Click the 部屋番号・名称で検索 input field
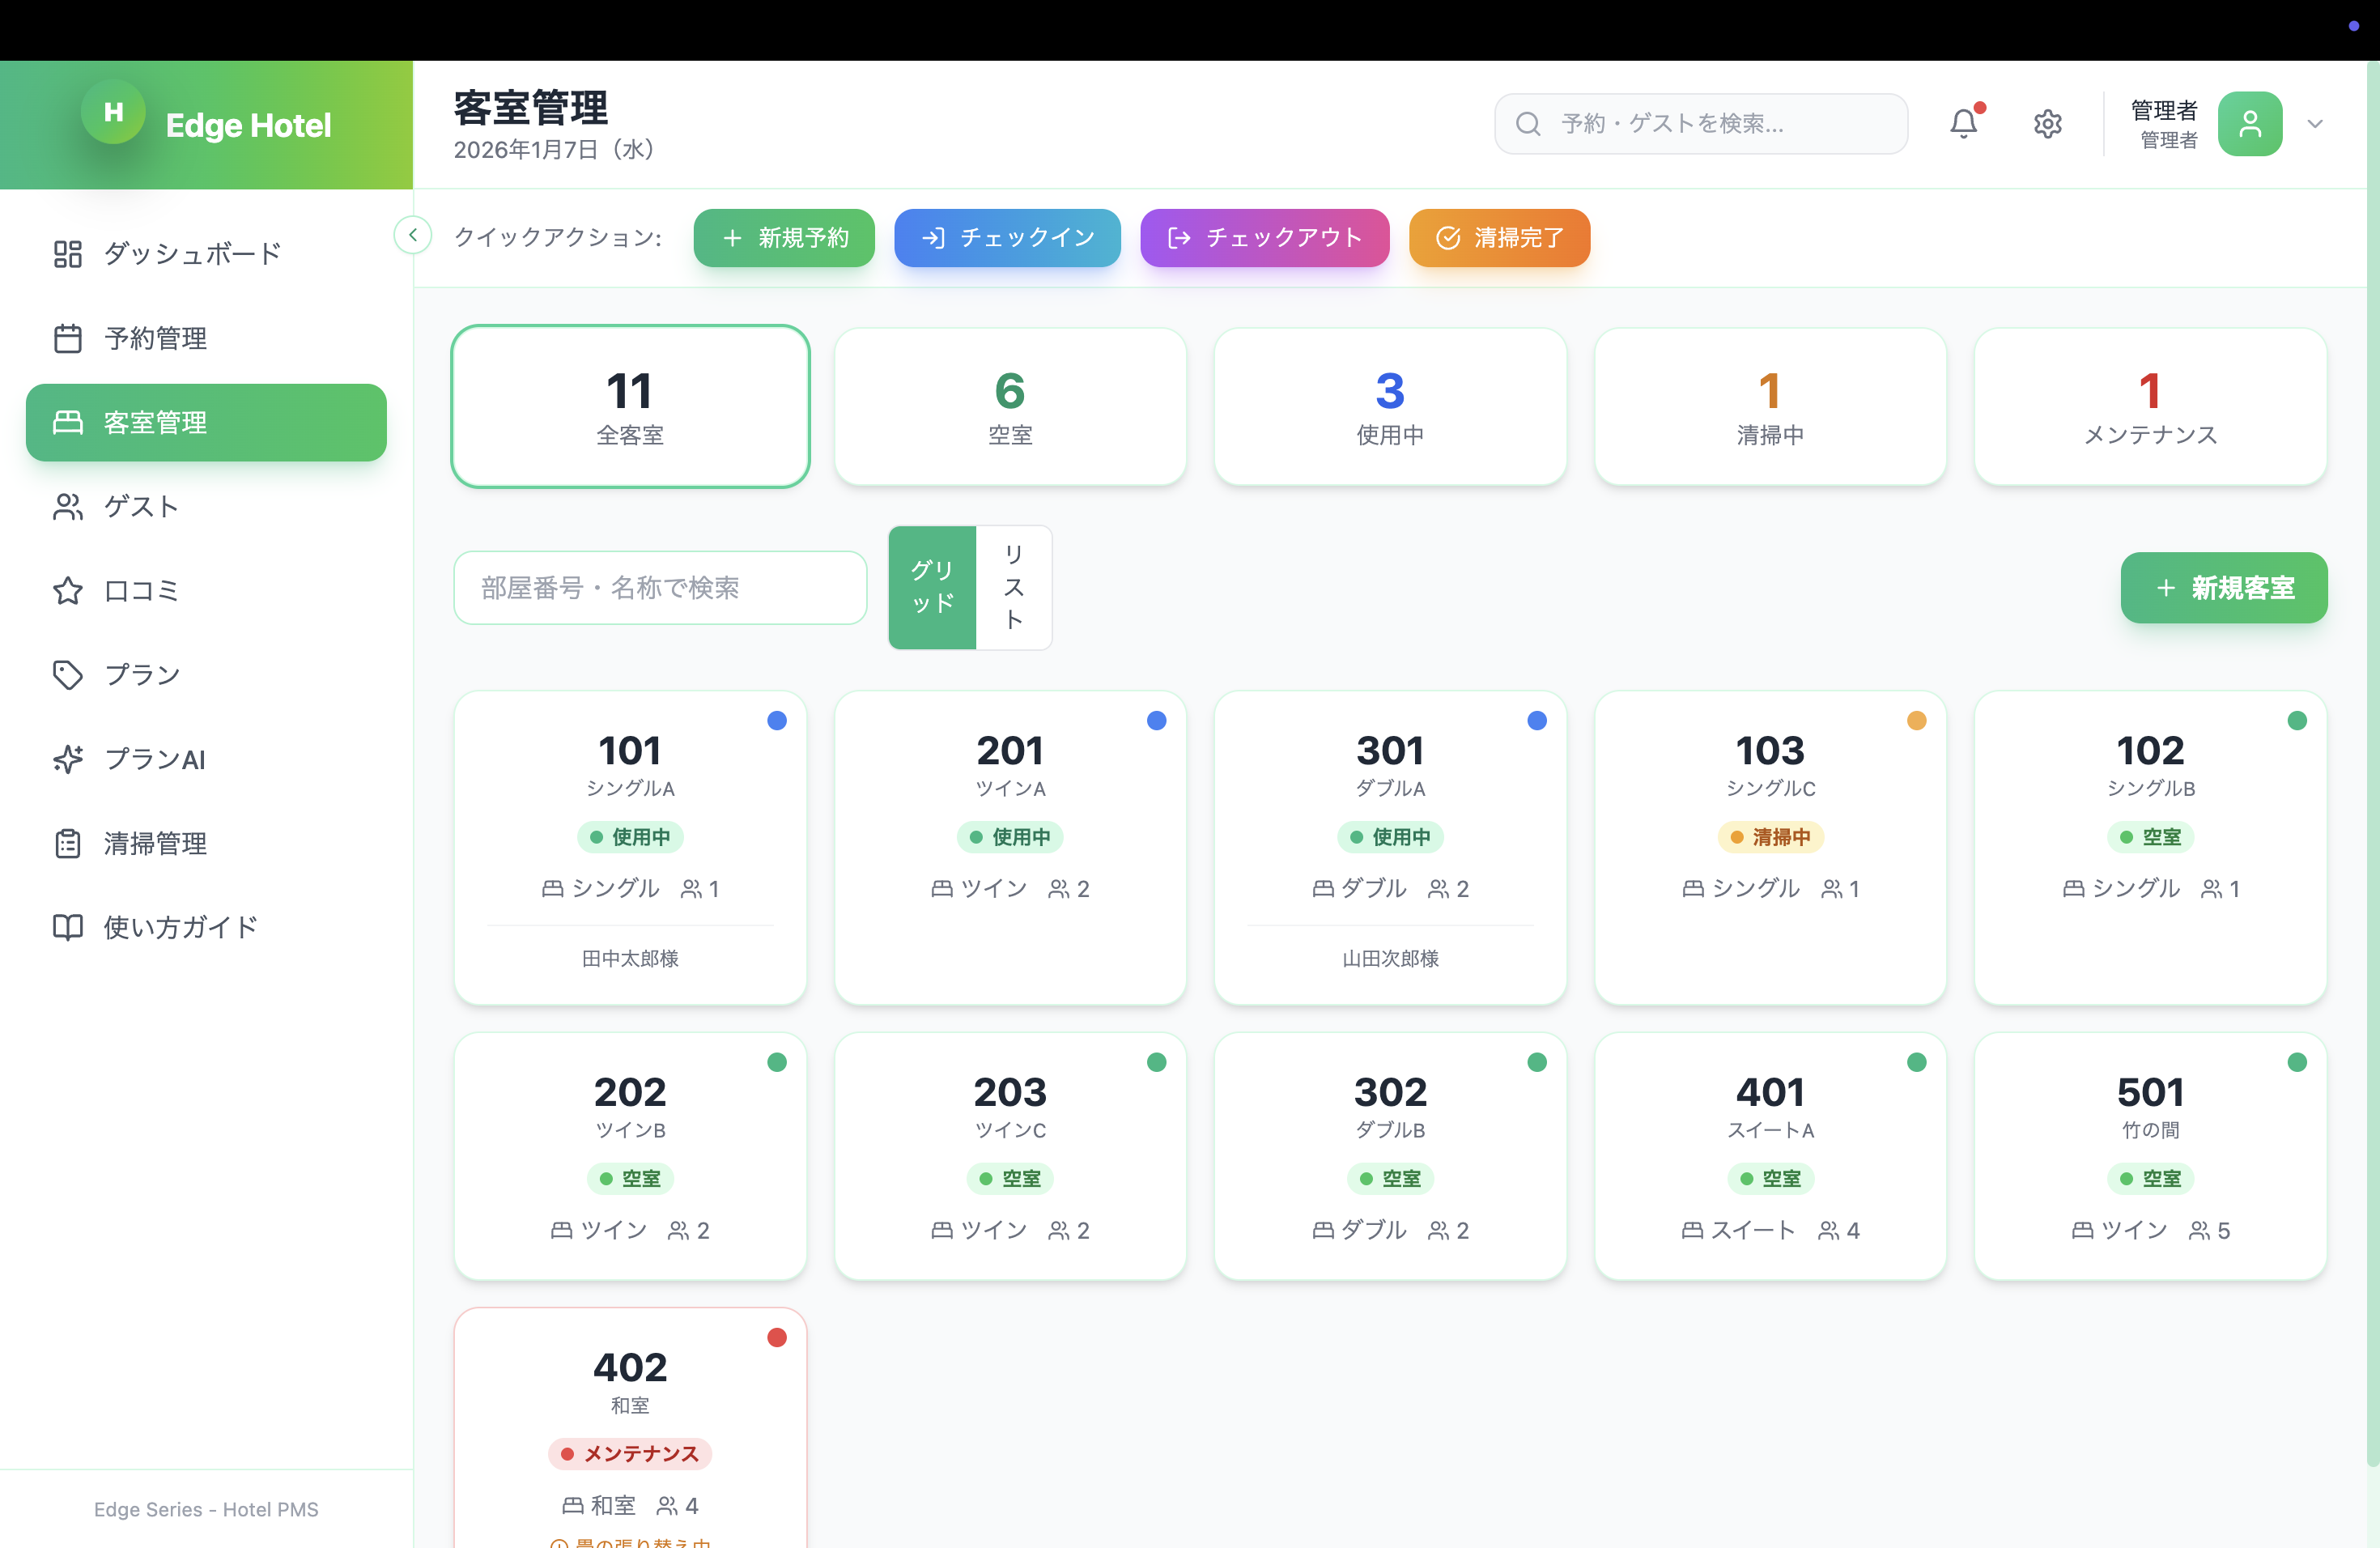Screen dimensions: 2380x1548 click(x=660, y=588)
